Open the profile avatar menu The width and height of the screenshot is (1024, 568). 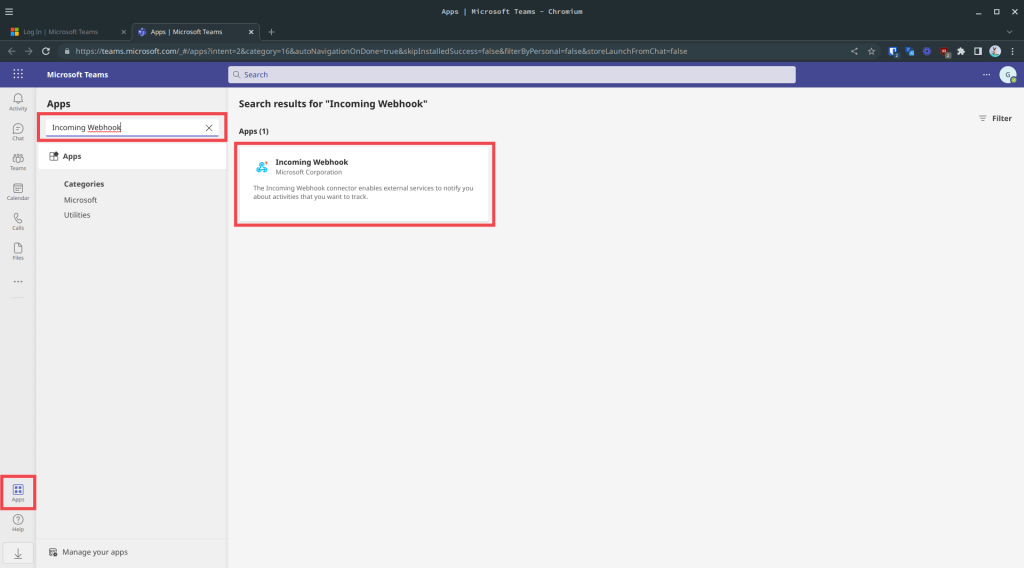(1008, 74)
